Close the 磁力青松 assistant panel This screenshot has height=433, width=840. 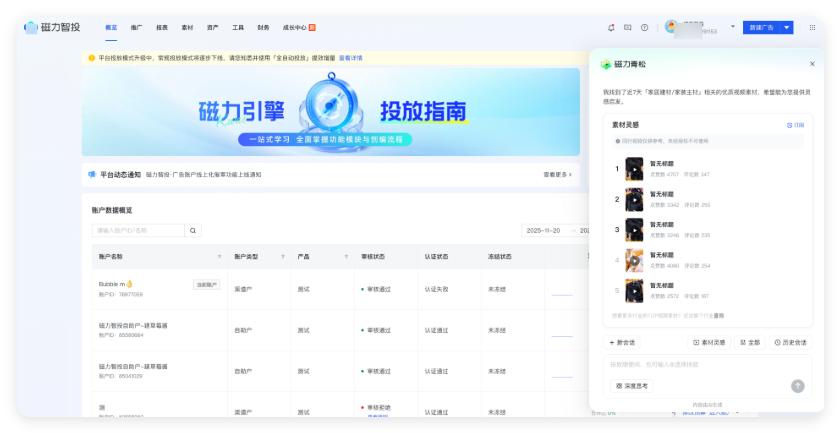point(812,64)
